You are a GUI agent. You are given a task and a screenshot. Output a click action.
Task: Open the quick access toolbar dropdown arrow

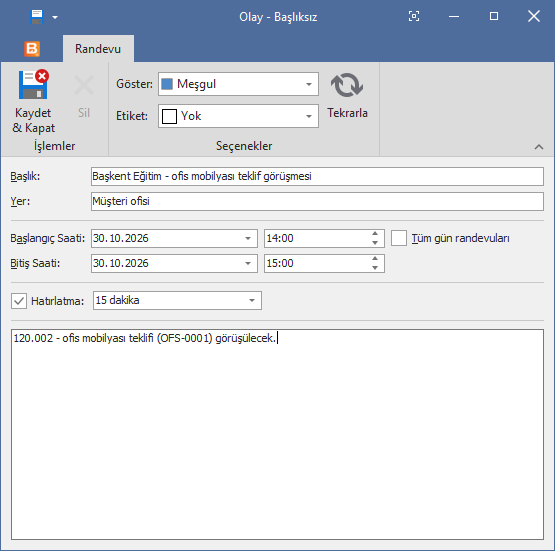pyautogui.click(x=55, y=17)
